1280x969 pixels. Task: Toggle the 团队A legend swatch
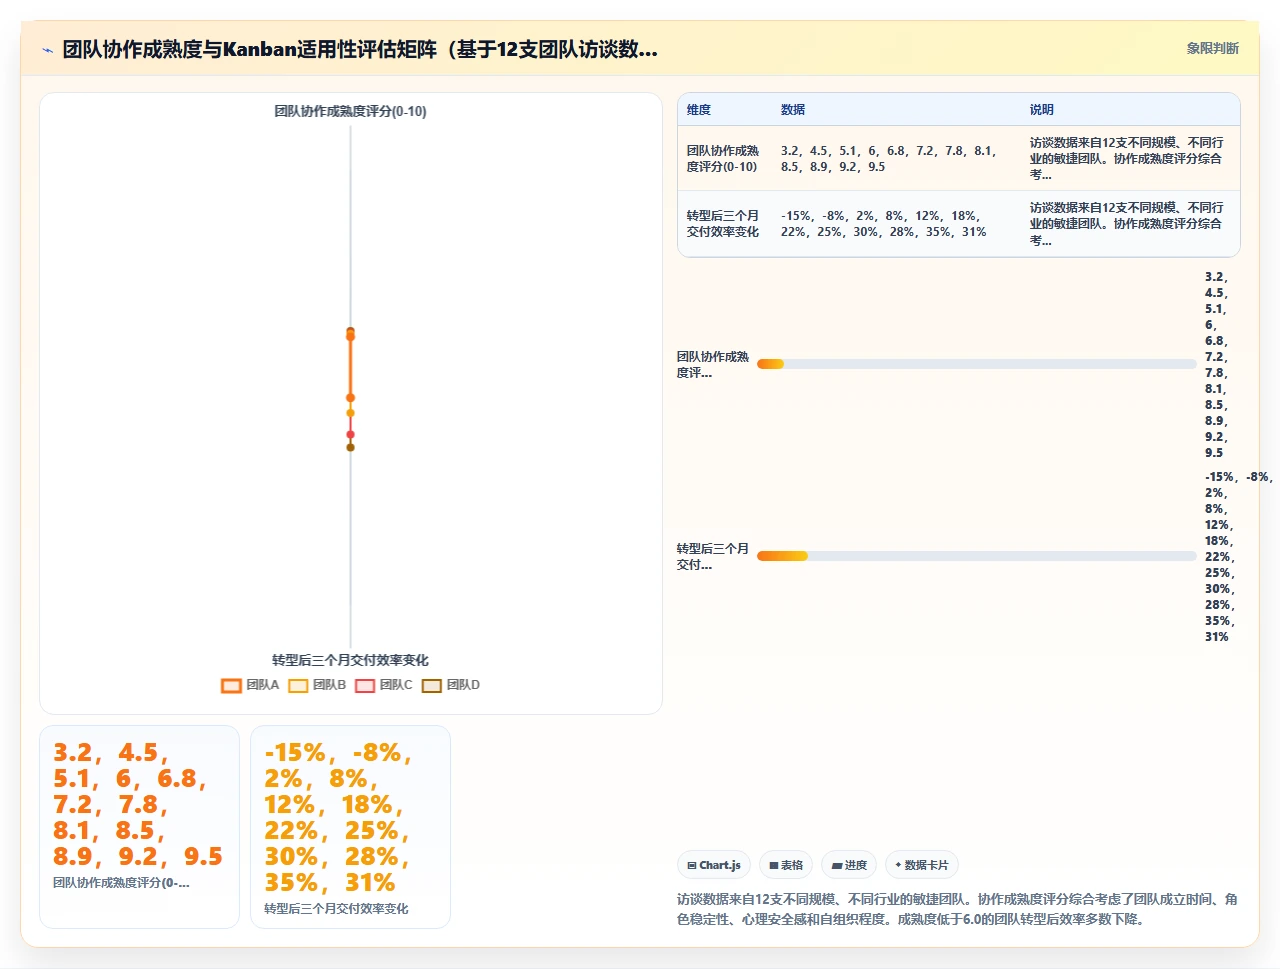pos(231,685)
